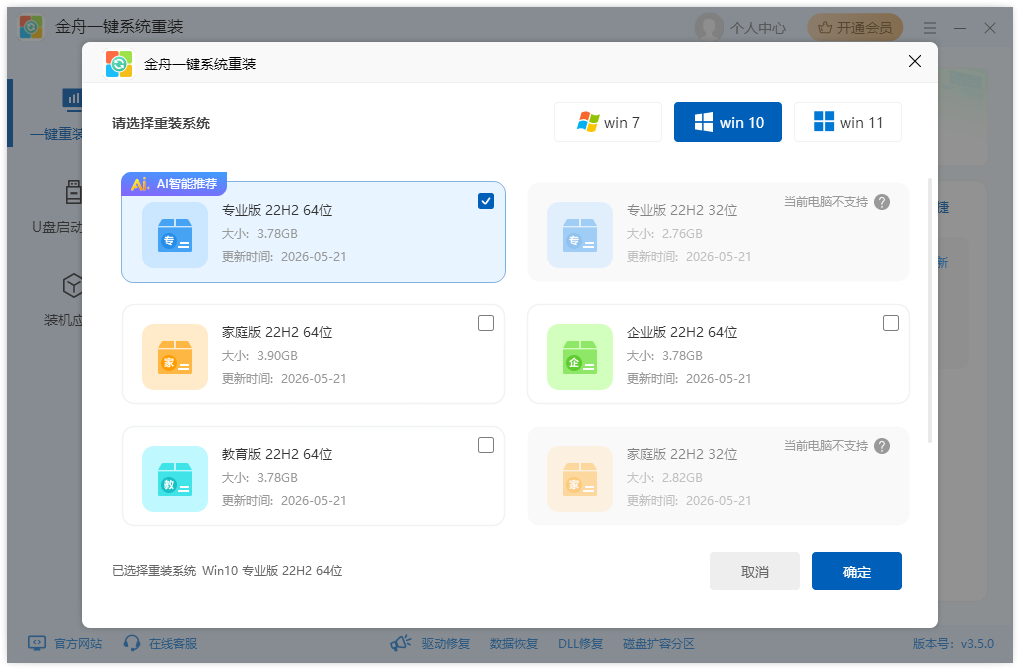1020x670 pixels.
Task: Click the main window app logo
Action: pos(31,27)
